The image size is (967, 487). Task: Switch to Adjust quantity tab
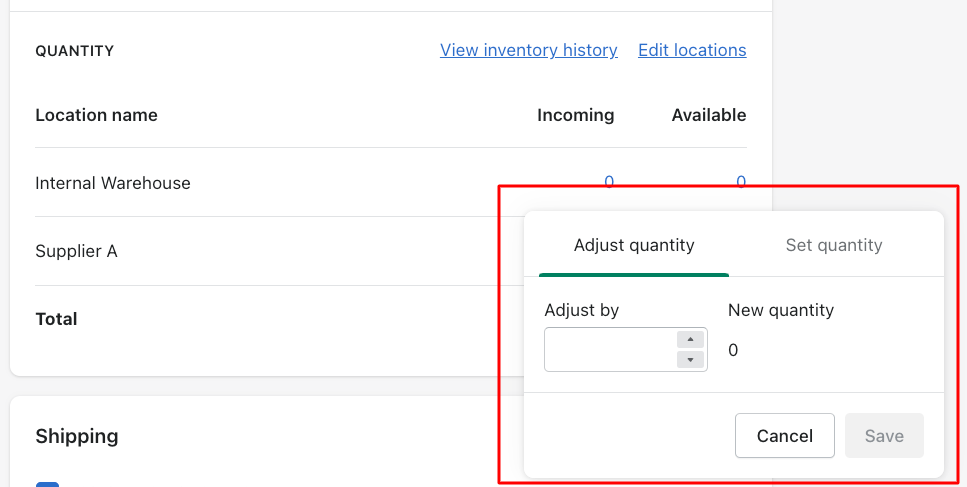(x=634, y=245)
